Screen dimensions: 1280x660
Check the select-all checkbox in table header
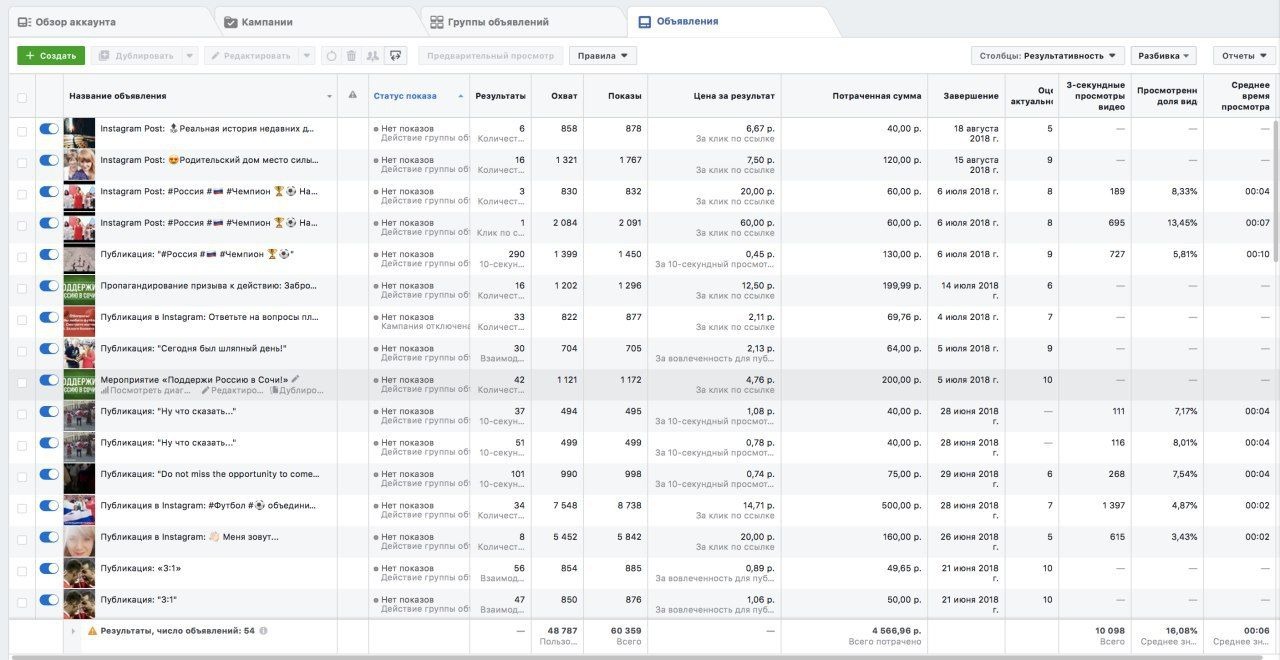[22, 98]
